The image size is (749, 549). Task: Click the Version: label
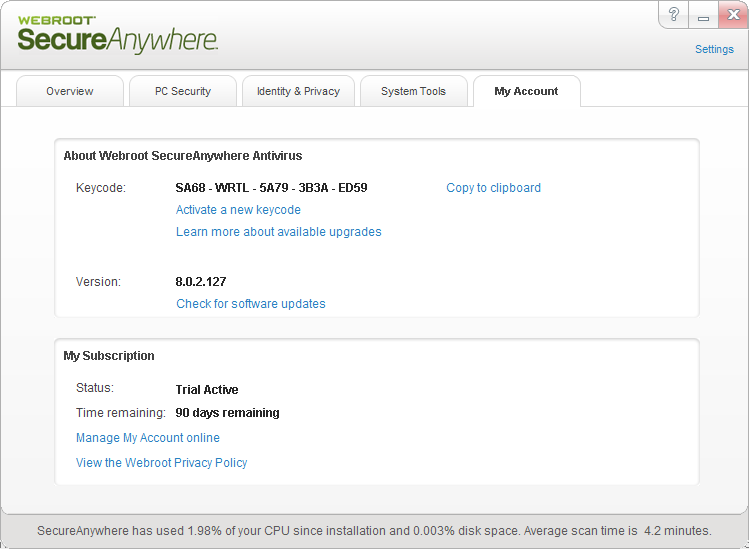coord(98,282)
